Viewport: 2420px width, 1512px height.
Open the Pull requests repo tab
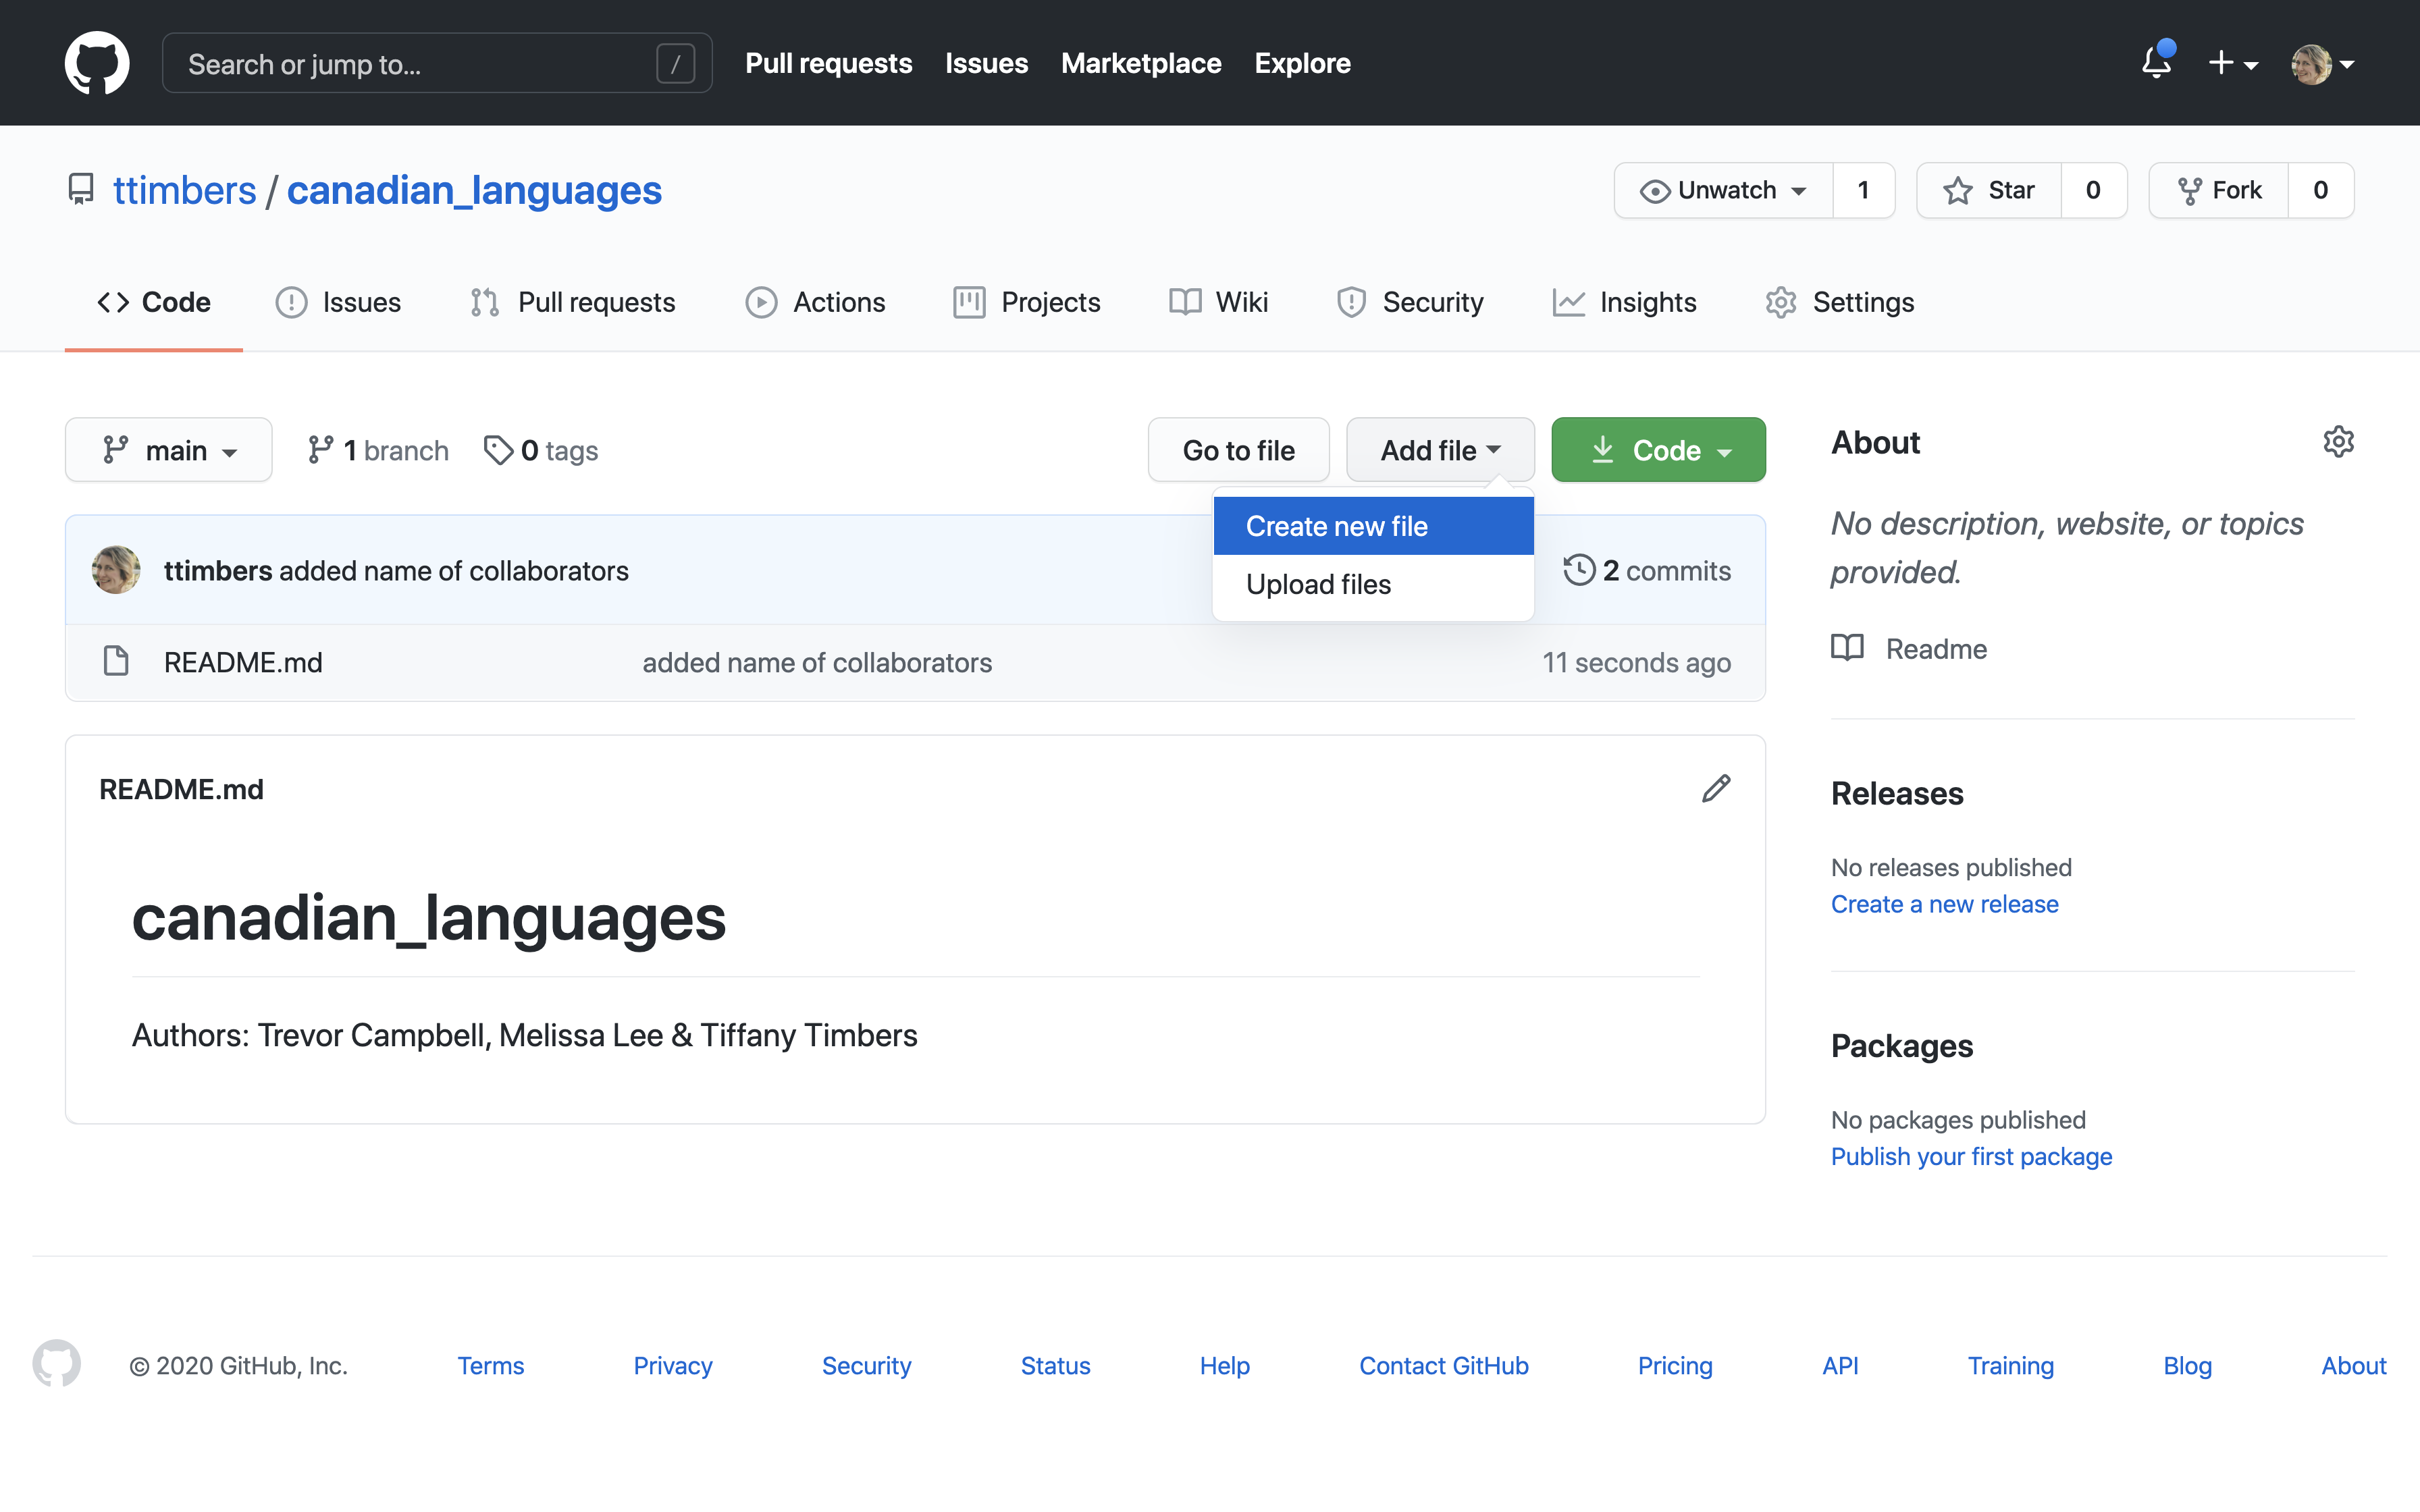click(x=572, y=302)
